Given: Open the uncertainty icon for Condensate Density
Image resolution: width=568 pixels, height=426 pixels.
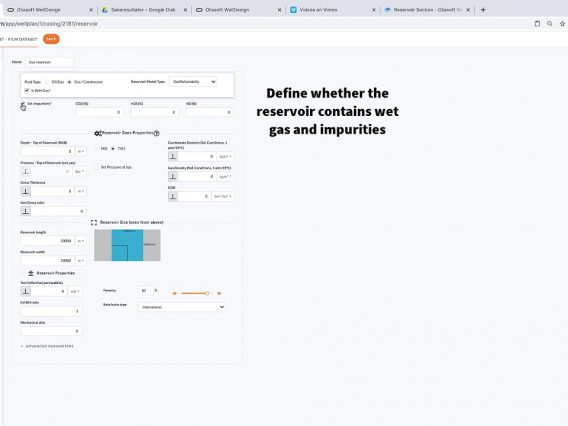Looking at the screenshot, I should pyautogui.click(x=173, y=156).
